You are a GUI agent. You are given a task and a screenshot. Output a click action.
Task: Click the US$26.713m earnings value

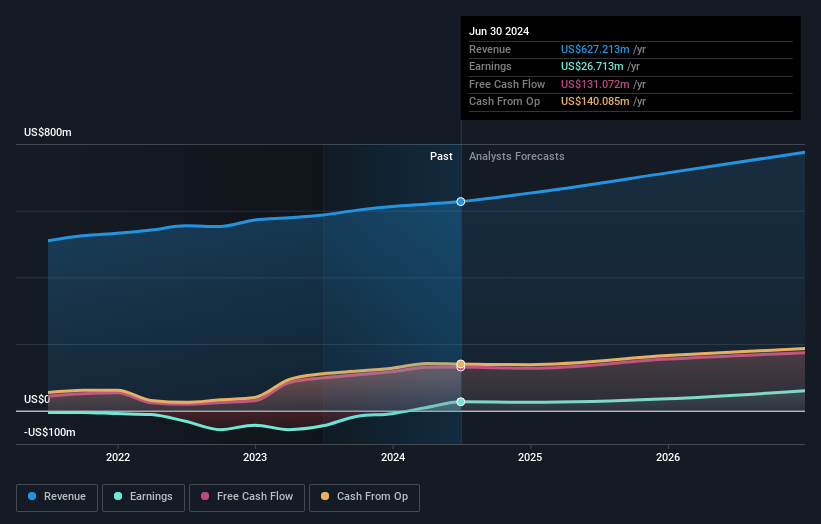[592, 66]
